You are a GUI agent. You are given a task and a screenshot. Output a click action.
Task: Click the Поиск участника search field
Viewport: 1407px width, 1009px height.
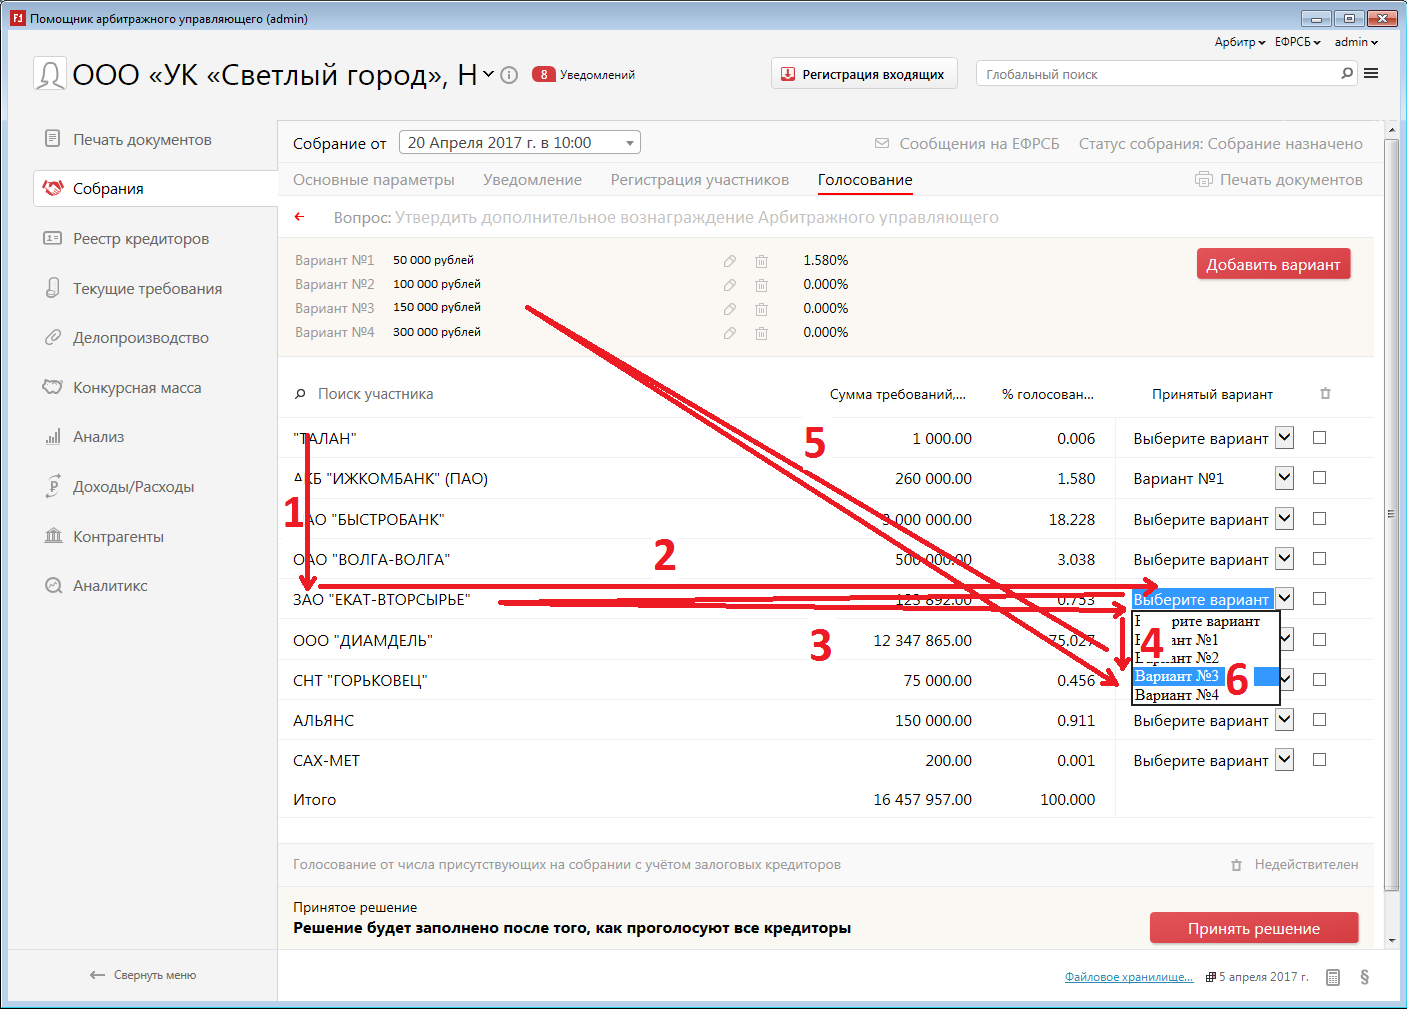coord(375,394)
